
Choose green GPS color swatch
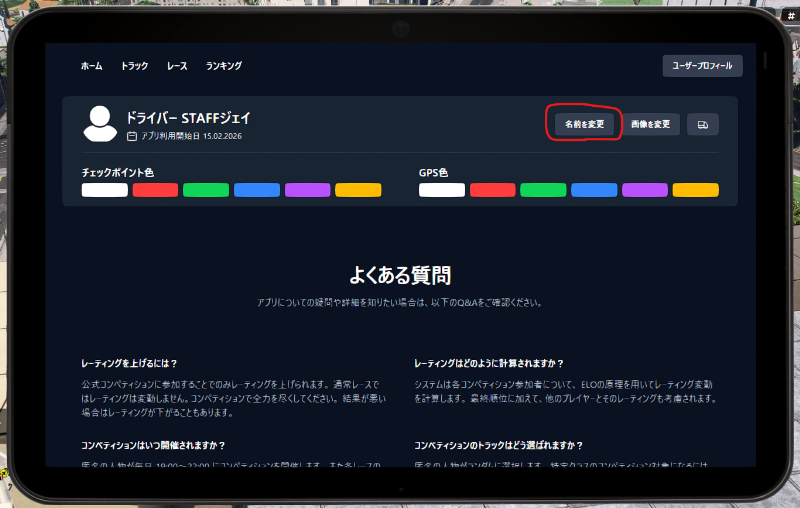click(543, 190)
